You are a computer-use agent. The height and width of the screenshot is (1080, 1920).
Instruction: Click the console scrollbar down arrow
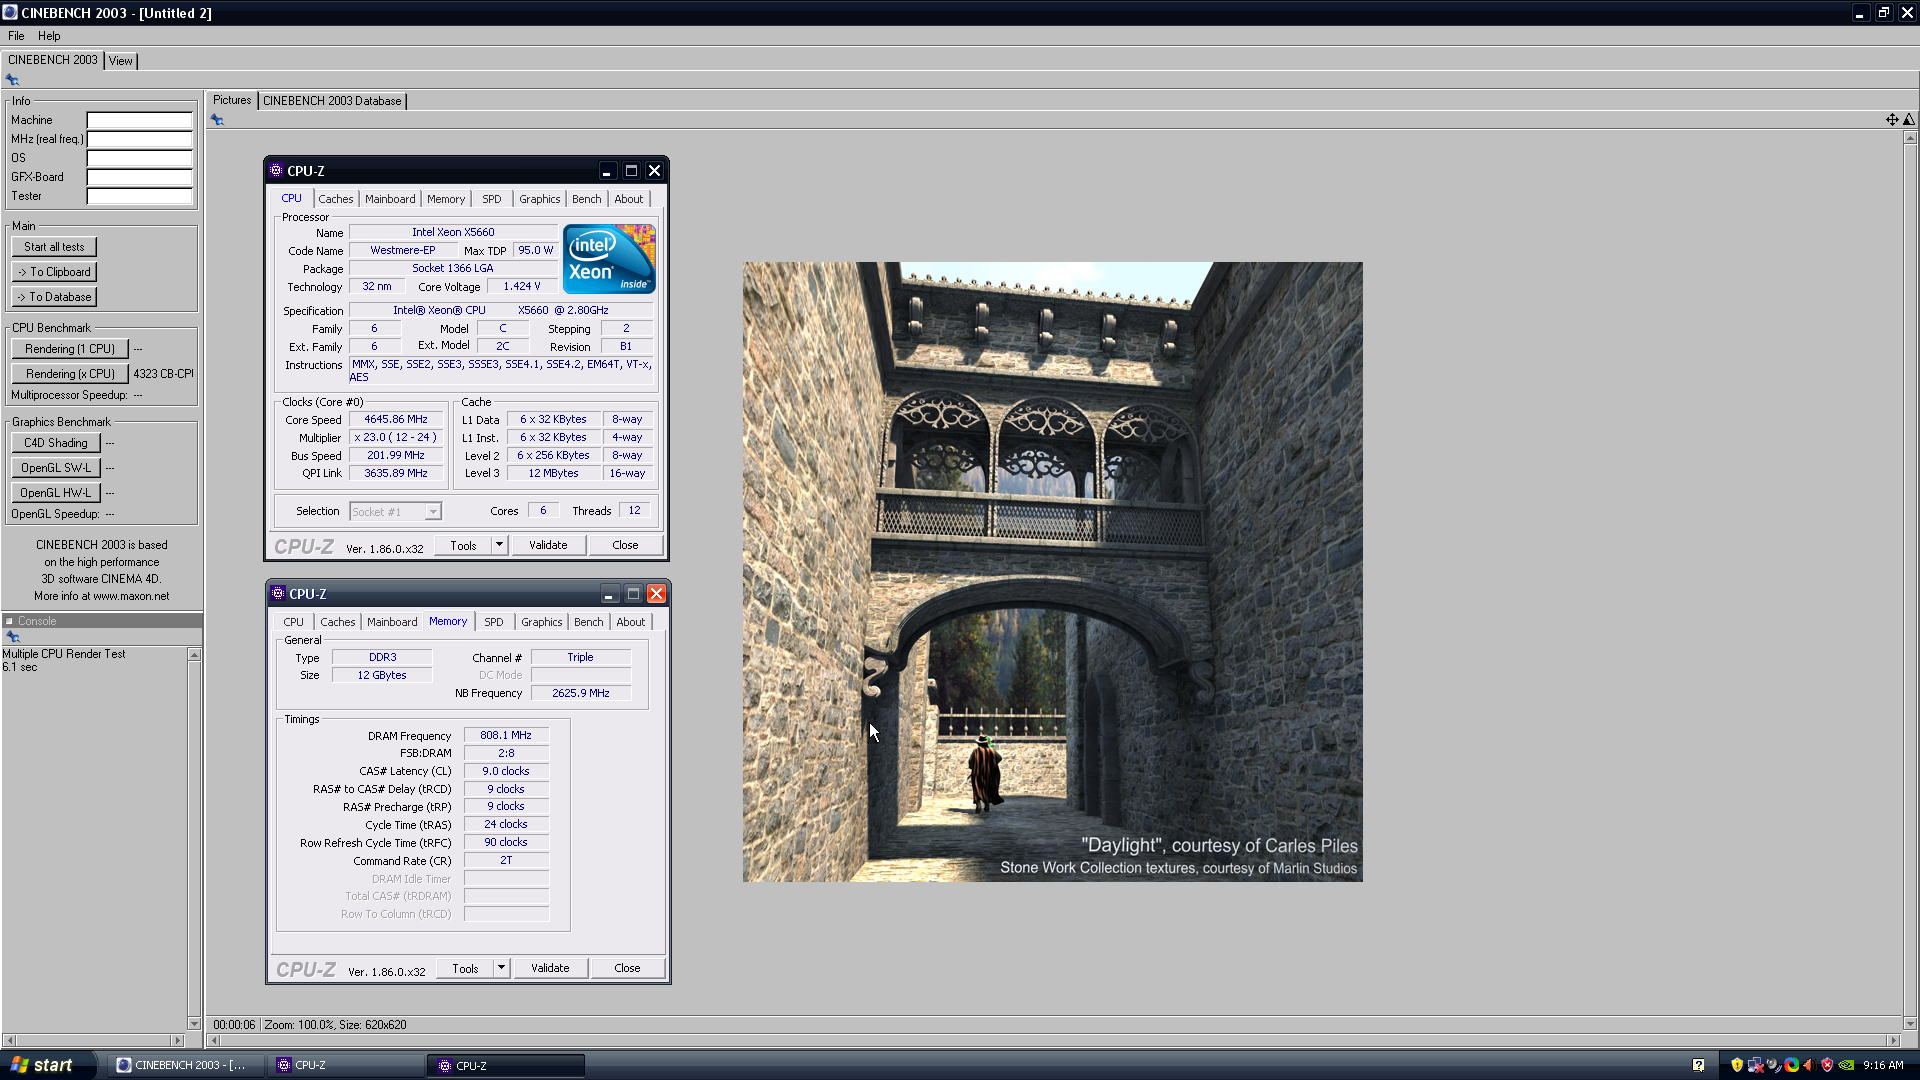point(194,1023)
